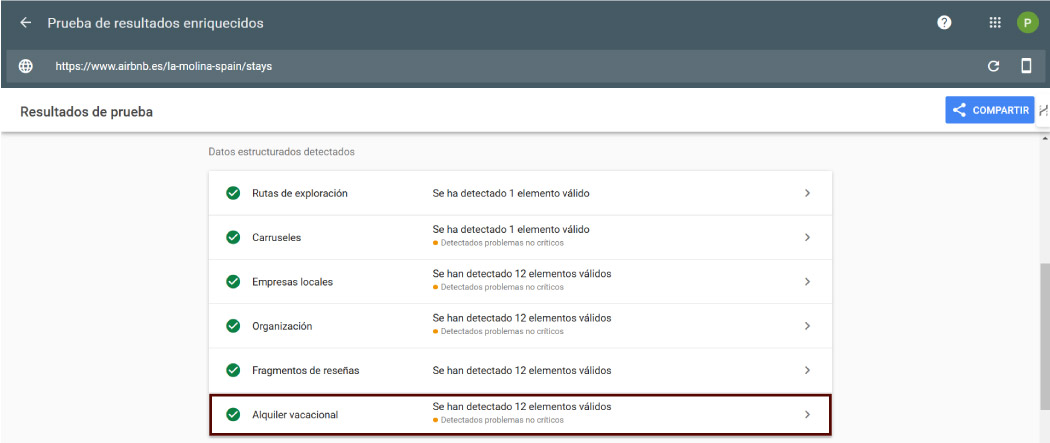Click the green check beside Rutas de exploración
This screenshot has width=1050, height=443.
233,193
